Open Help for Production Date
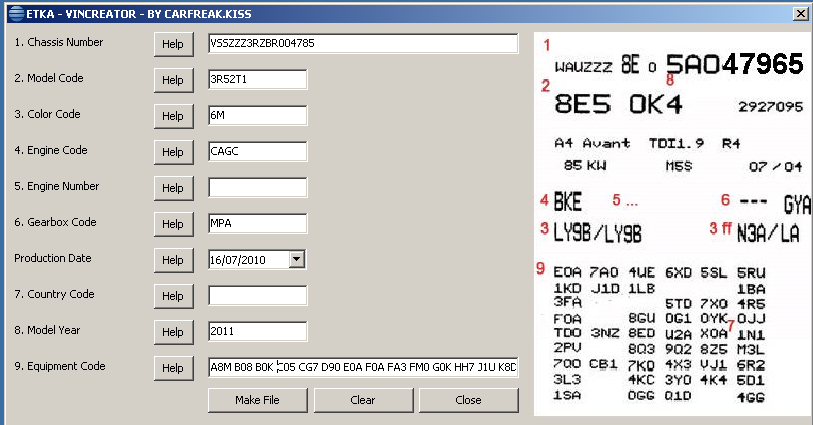The image size is (813, 425). (174, 260)
